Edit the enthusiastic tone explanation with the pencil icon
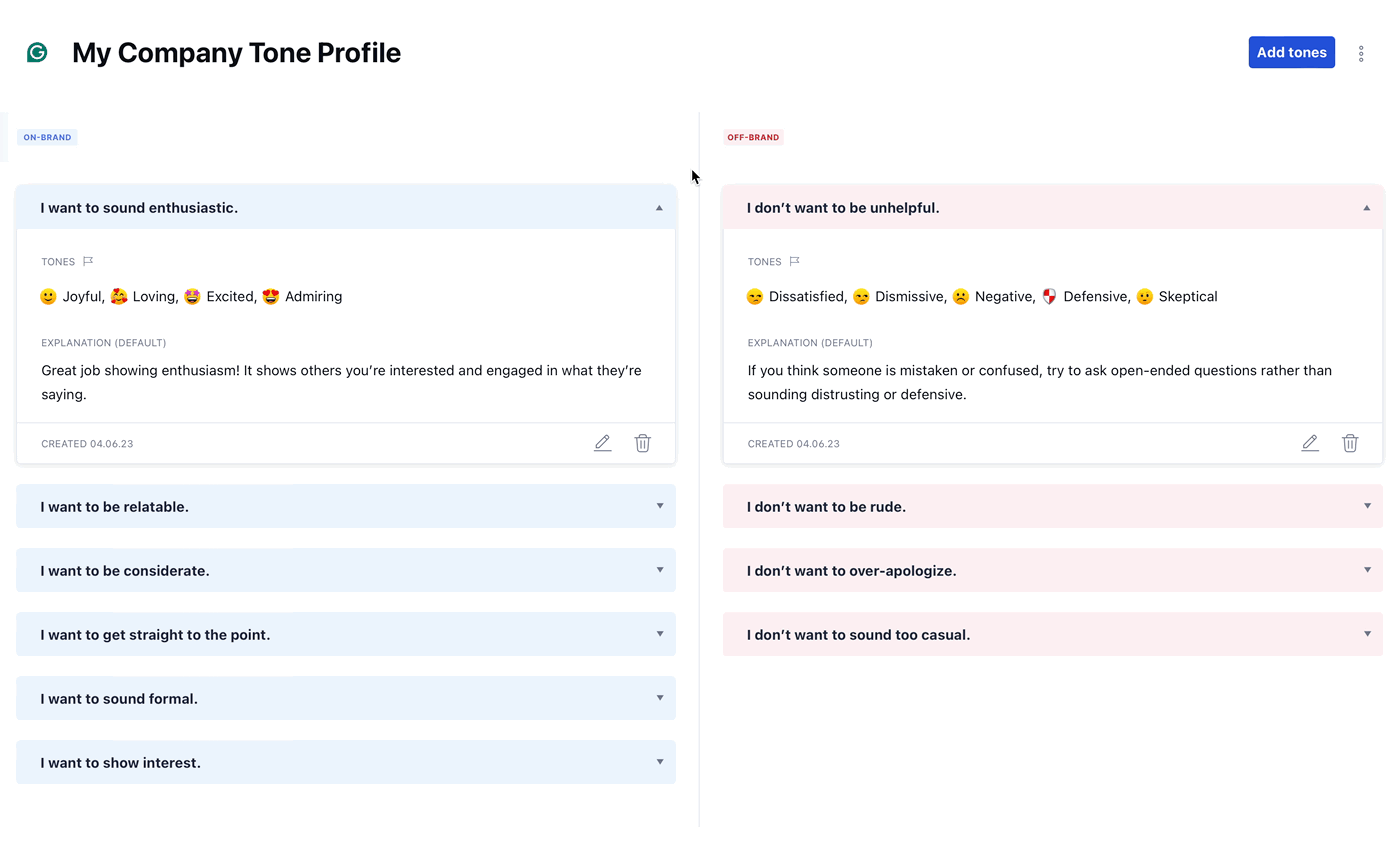 click(602, 442)
